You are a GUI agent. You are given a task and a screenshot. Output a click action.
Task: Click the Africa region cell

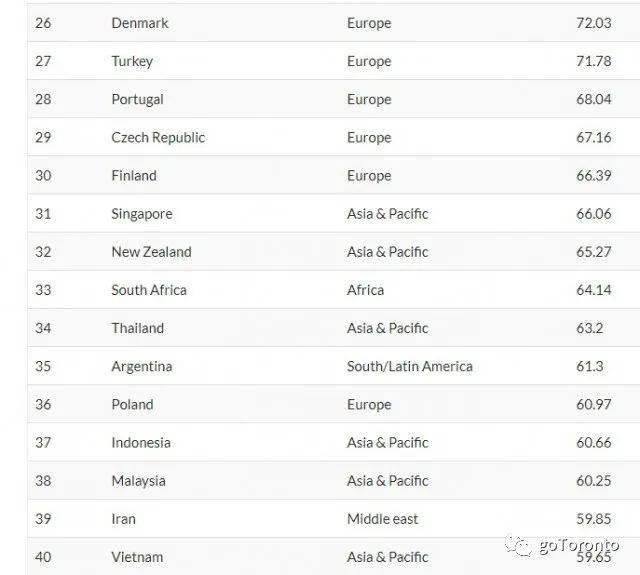(x=365, y=290)
